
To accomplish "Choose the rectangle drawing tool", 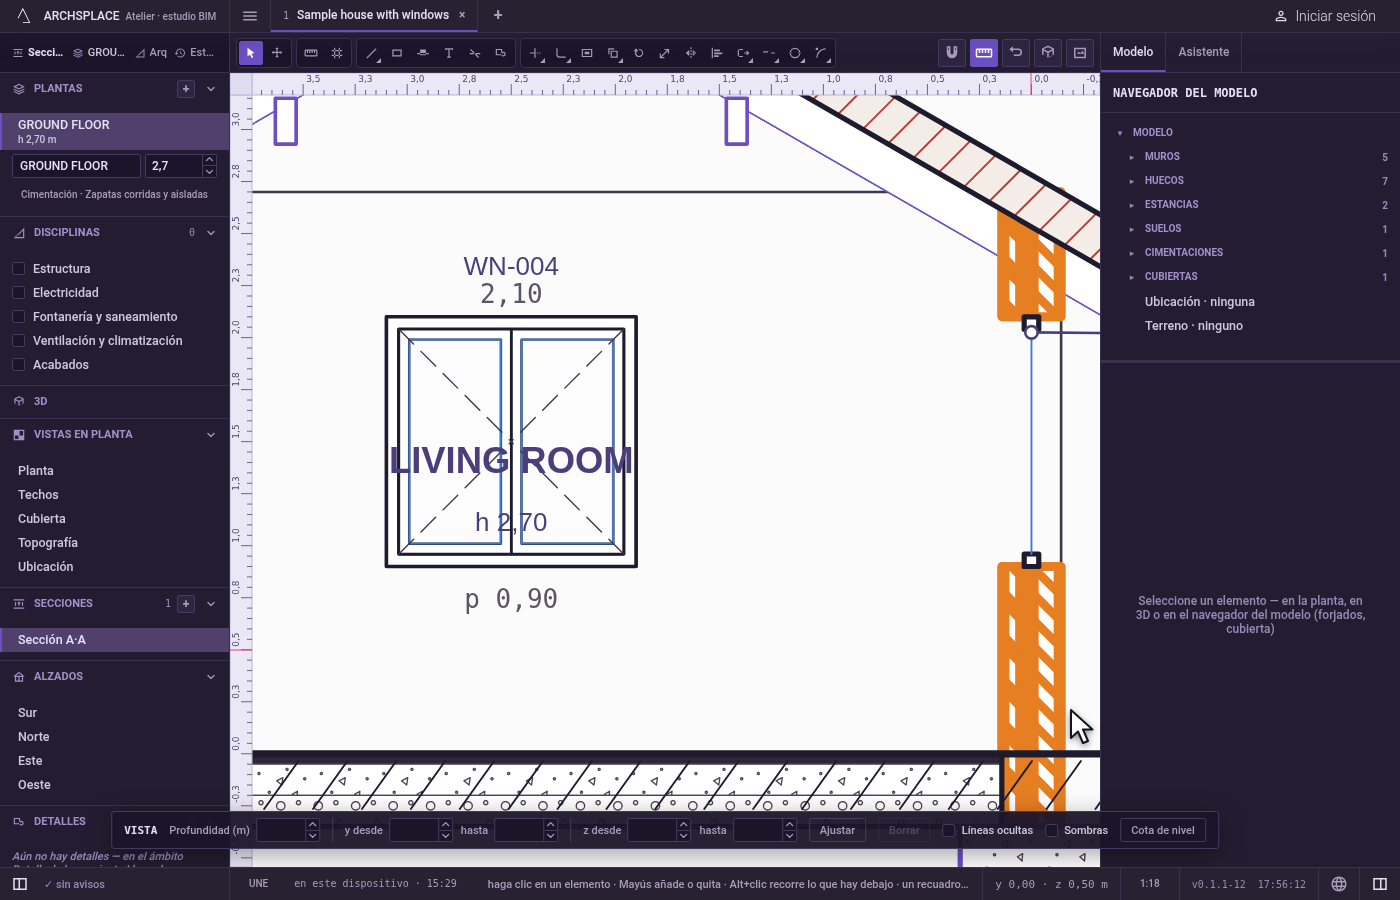I will 397,53.
